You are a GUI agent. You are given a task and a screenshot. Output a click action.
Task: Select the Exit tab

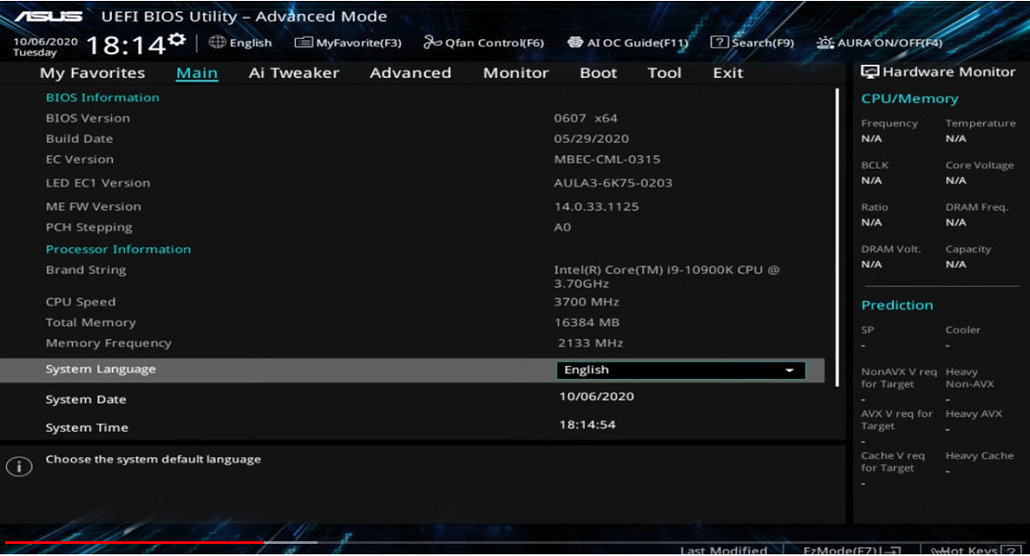[x=728, y=73]
